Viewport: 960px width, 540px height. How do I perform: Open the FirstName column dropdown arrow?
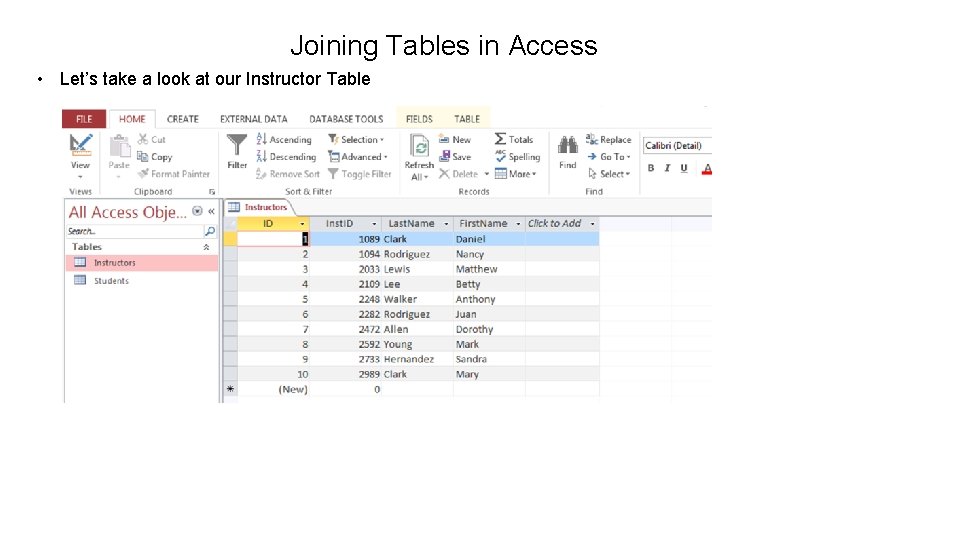(518, 224)
